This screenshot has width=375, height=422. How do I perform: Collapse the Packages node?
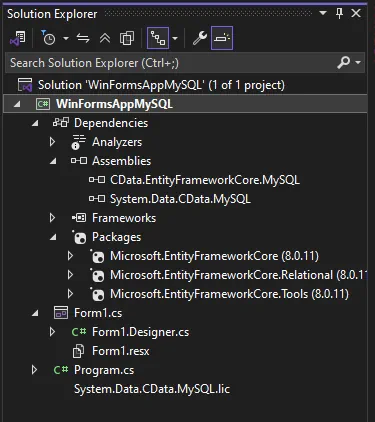click(53, 237)
